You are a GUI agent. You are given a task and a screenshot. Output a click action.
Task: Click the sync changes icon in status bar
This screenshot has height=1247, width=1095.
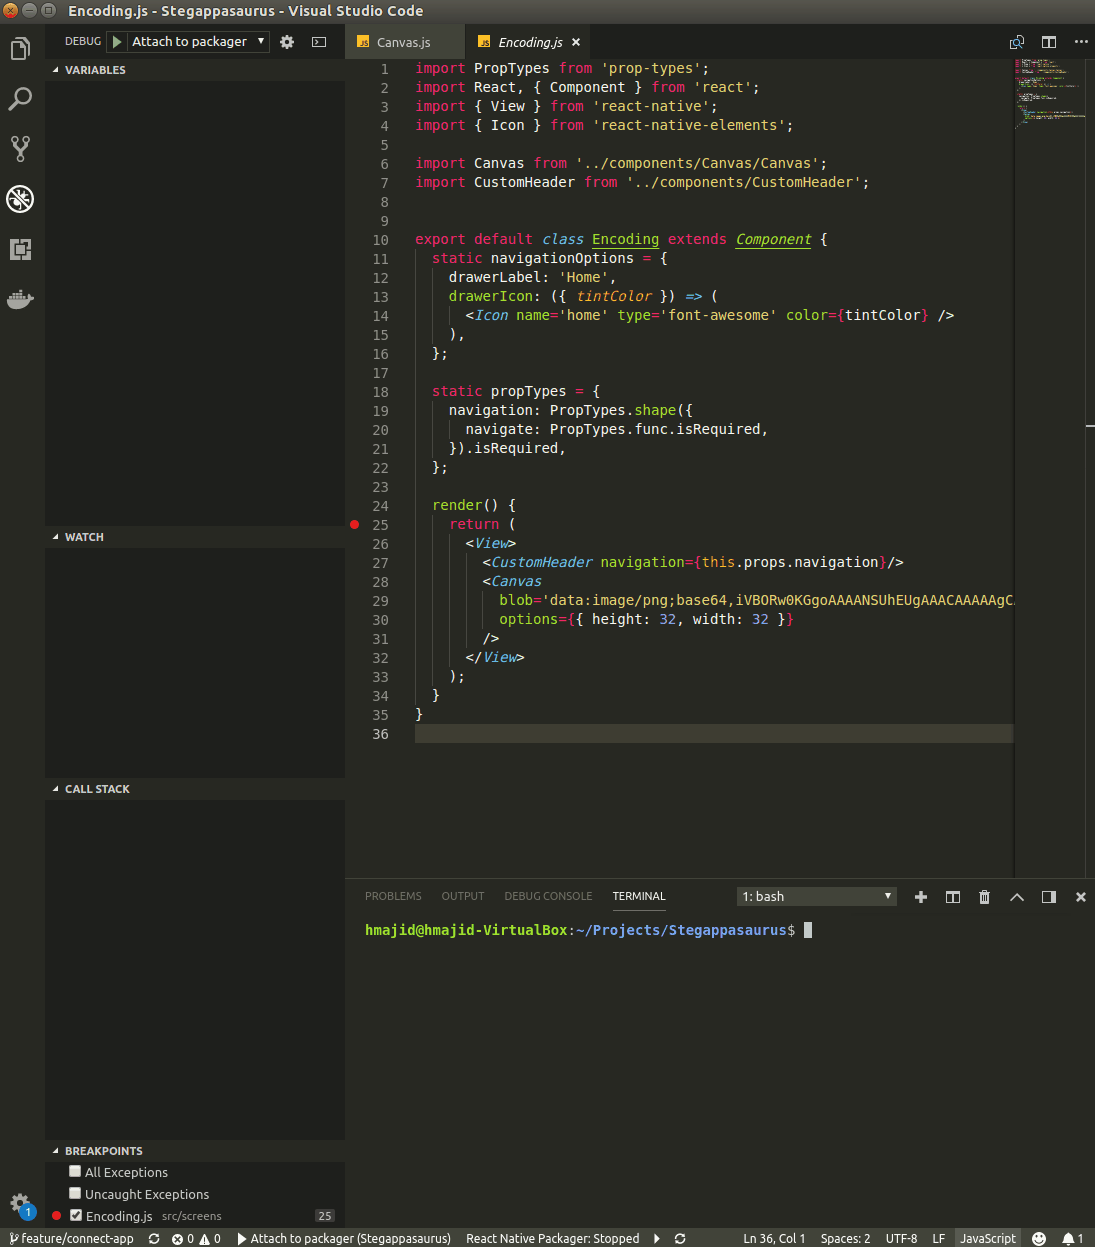154,1238
